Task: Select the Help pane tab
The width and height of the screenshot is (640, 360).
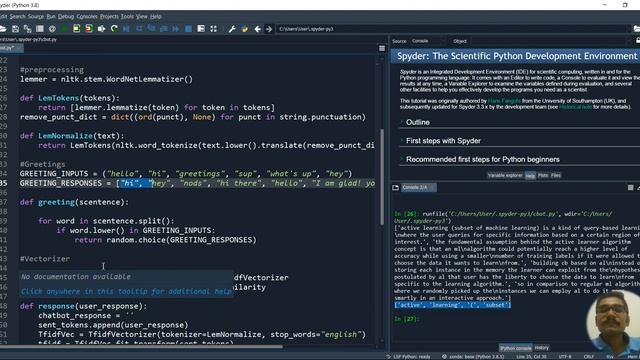Action: point(530,176)
